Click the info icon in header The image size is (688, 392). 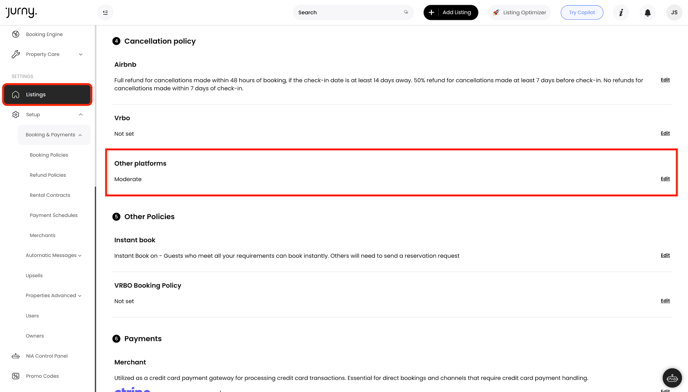[x=621, y=13]
